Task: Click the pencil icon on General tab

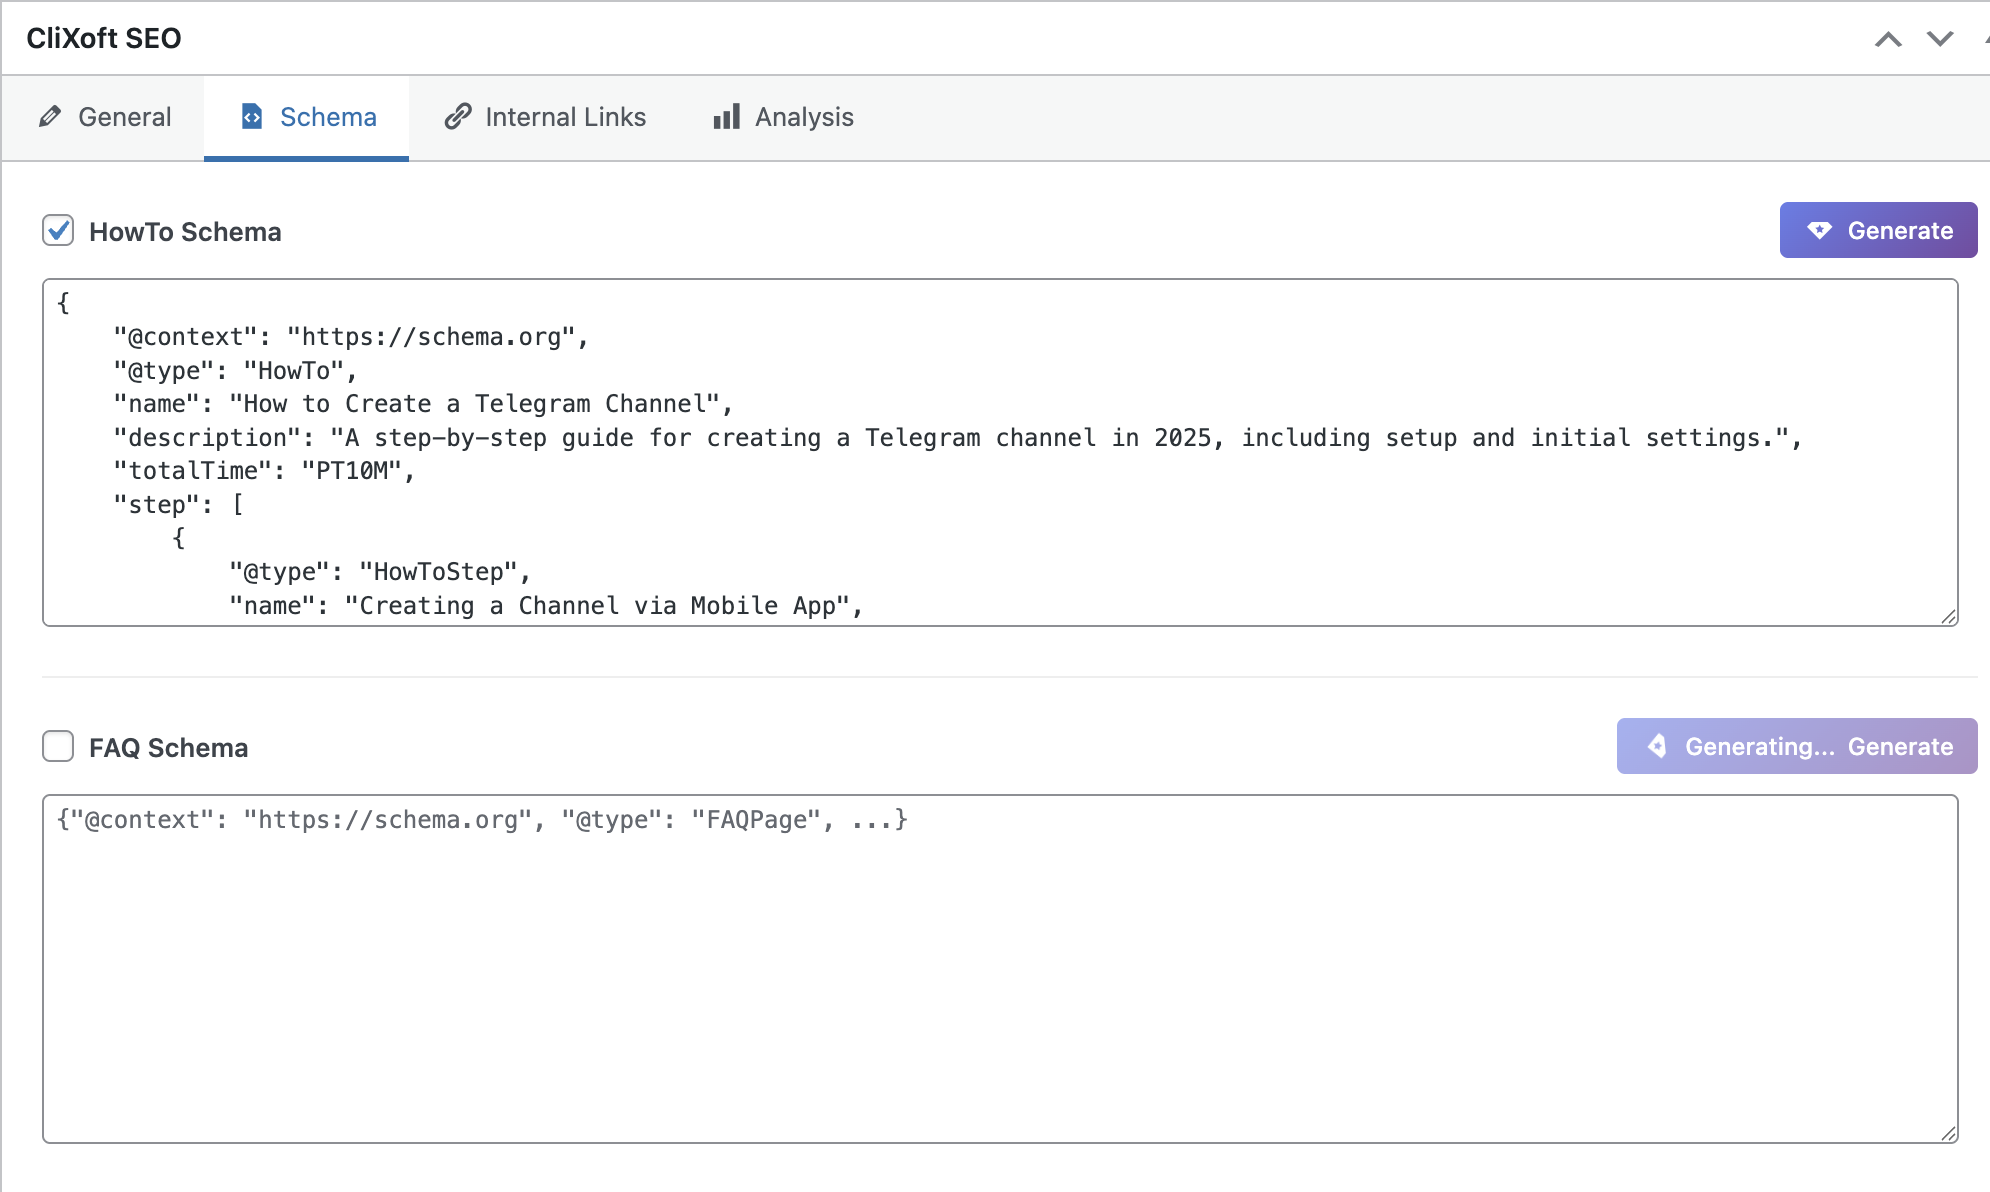Action: 50,117
